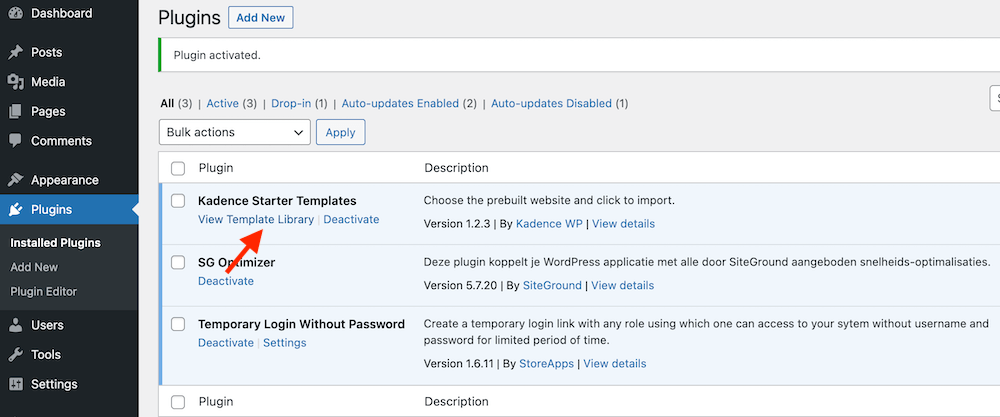
Task: Click the Description column label in footer
Action: 456,402
